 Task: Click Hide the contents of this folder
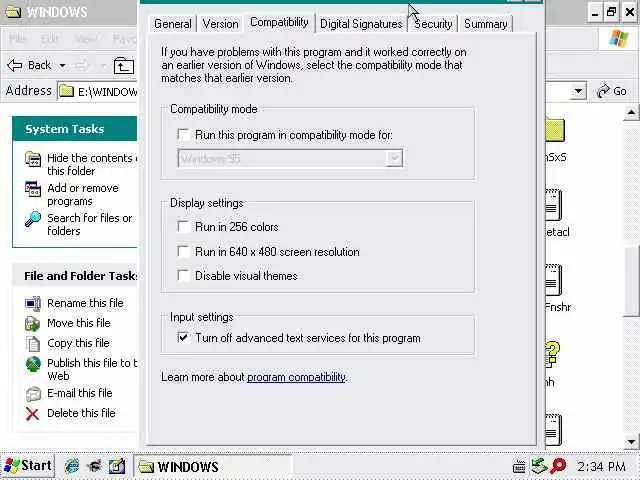click(91, 164)
